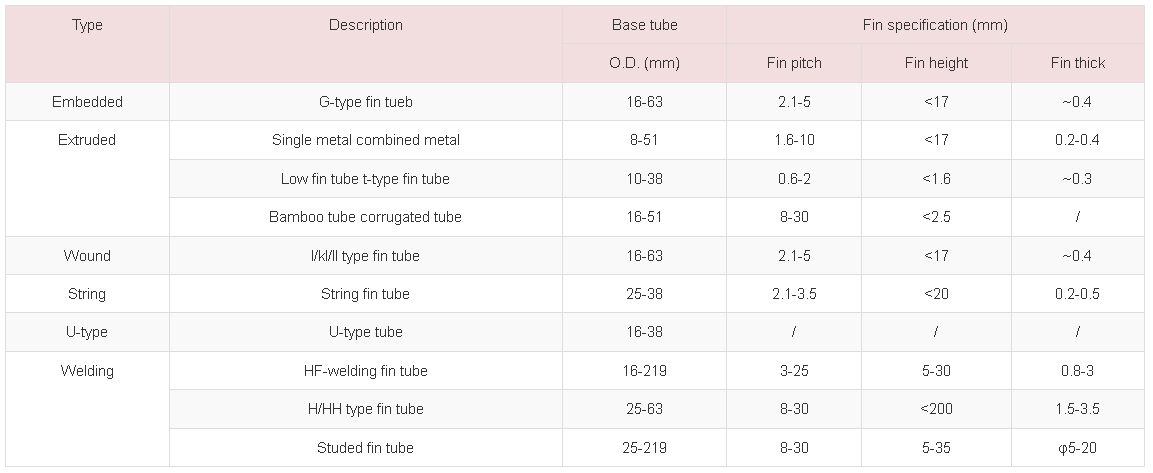Select Low fin tube t-type row
Viewport: 1153px width, 473px height.
click(x=657, y=179)
